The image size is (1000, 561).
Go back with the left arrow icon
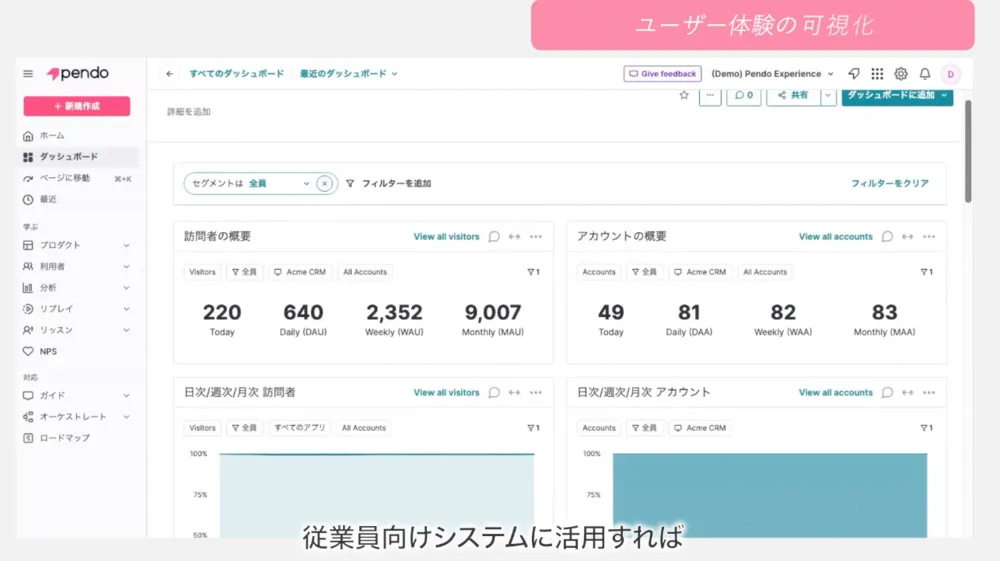pos(169,74)
